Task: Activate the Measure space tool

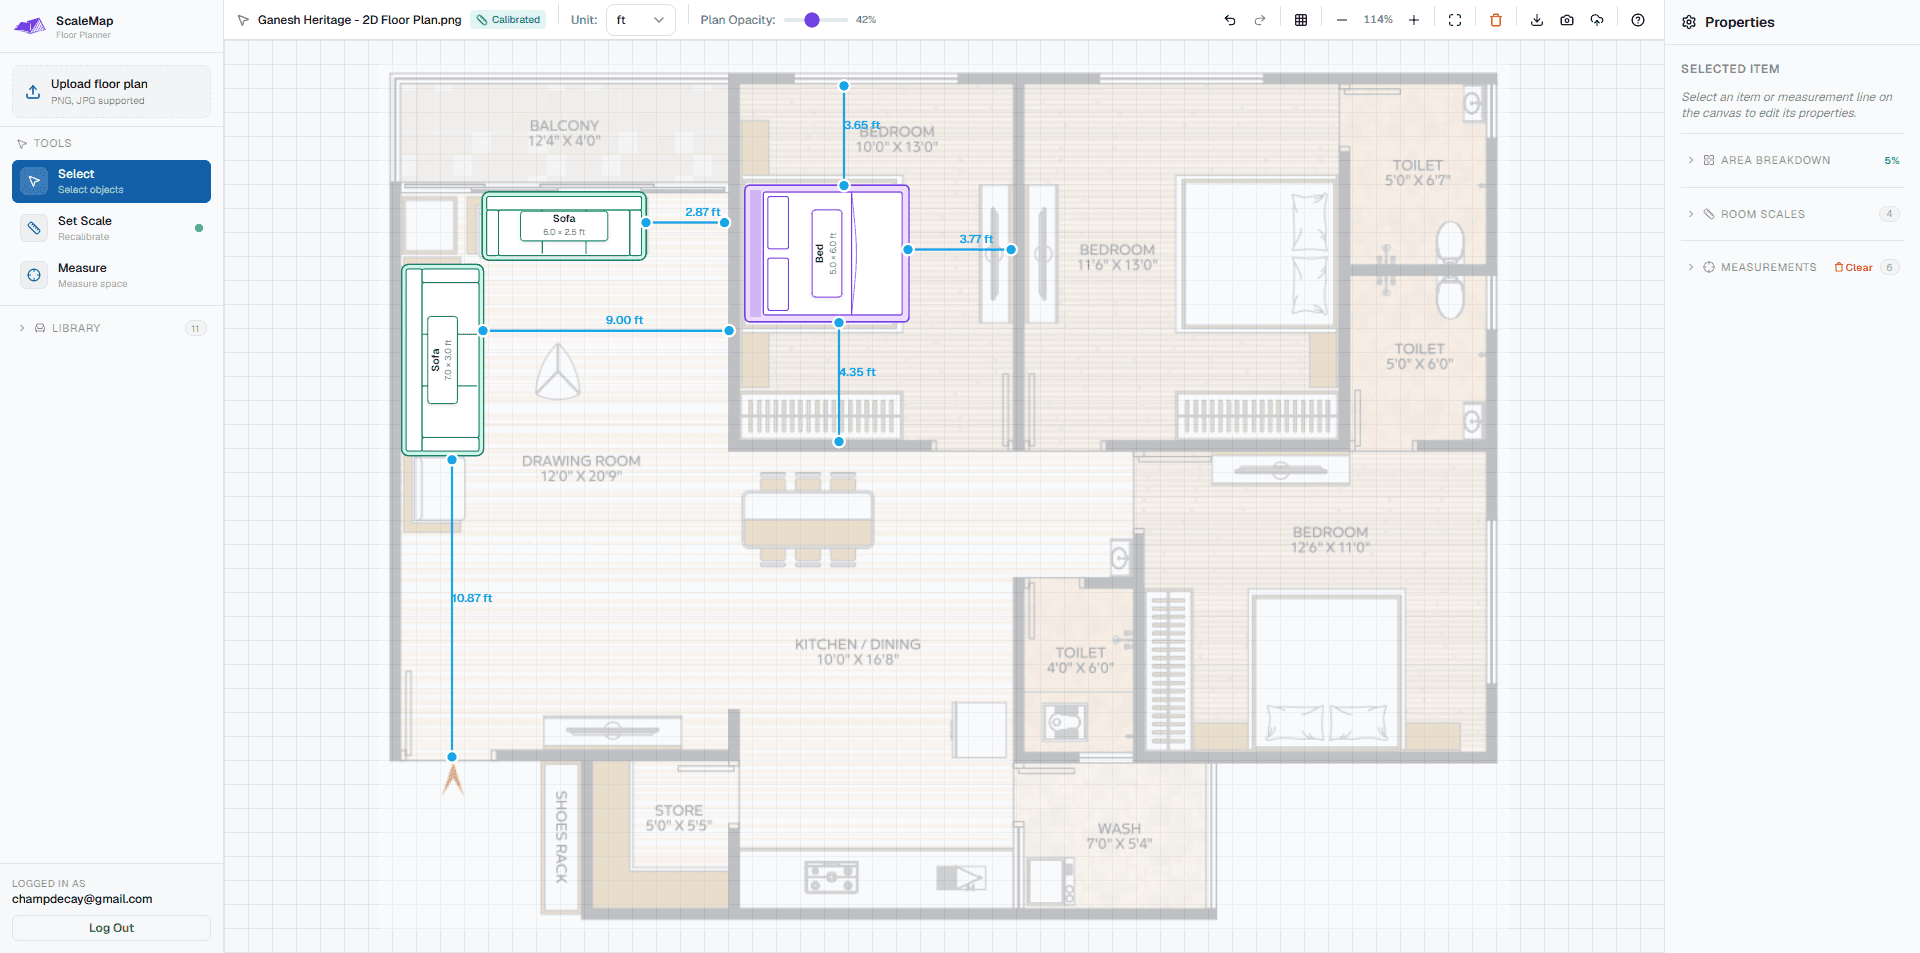Action: tap(111, 275)
